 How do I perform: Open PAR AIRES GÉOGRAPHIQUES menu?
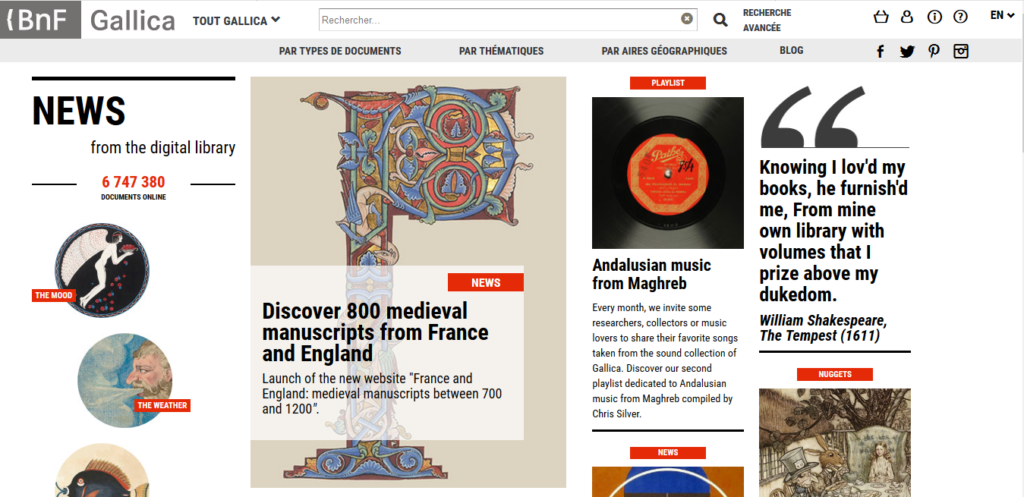point(664,51)
